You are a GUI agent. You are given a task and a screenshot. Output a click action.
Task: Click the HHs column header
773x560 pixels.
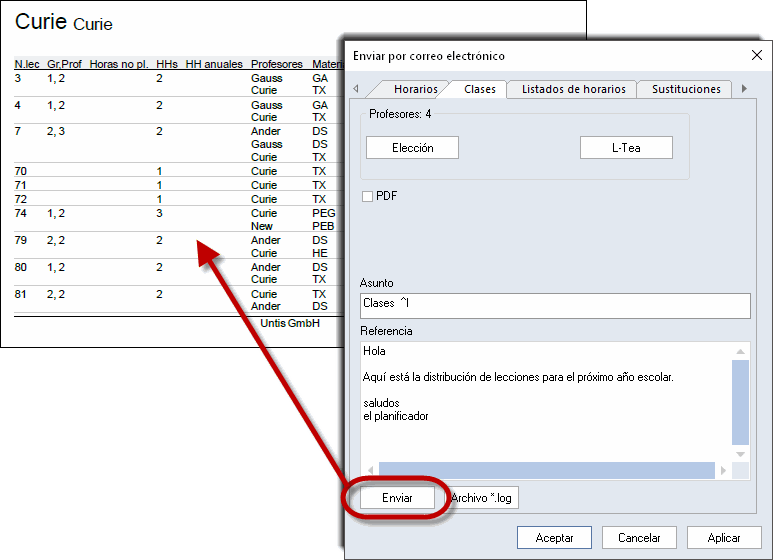point(167,64)
